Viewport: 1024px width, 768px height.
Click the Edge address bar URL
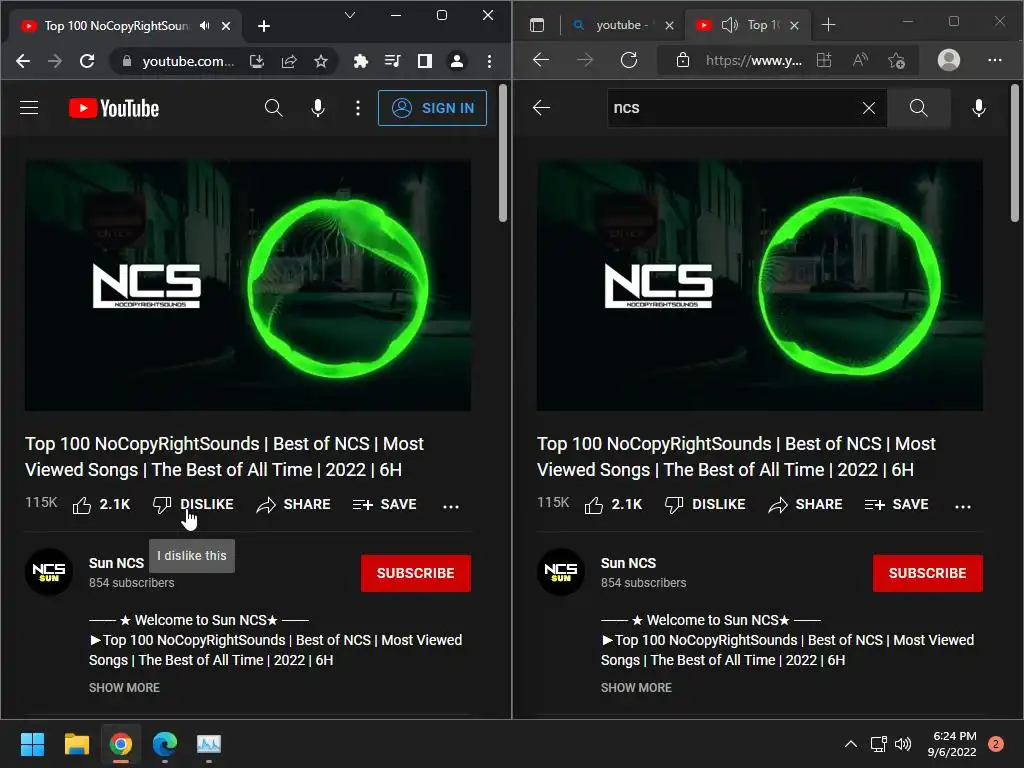(x=754, y=61)
